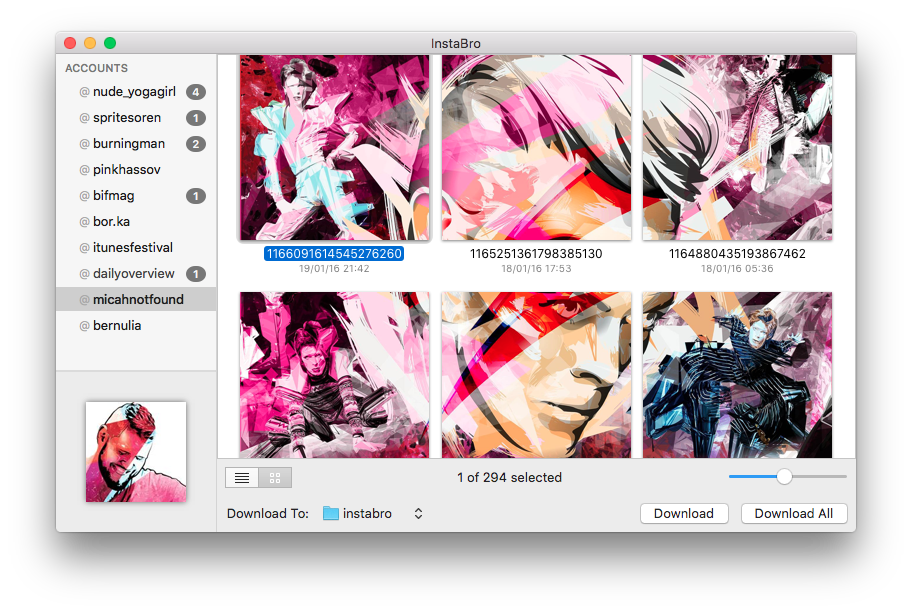Open the itunesfestival account
The width and height of the screenshot is (912, 612).
[136, 248]
